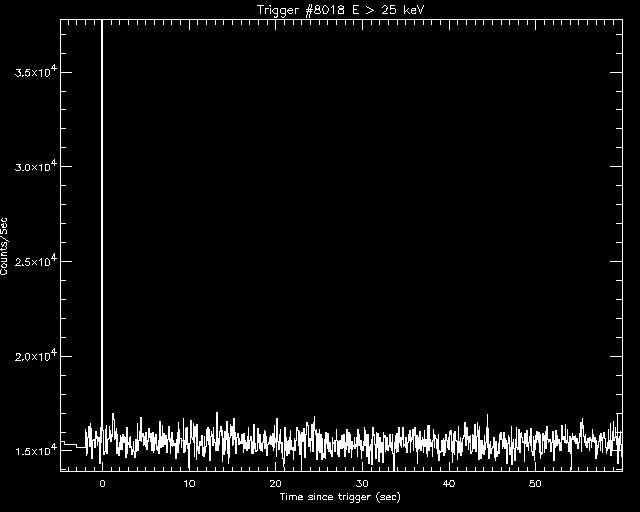Click the y-axis tick label 2.0×10⁴
The height and width of the screenshot is (512, 640).
35,356
